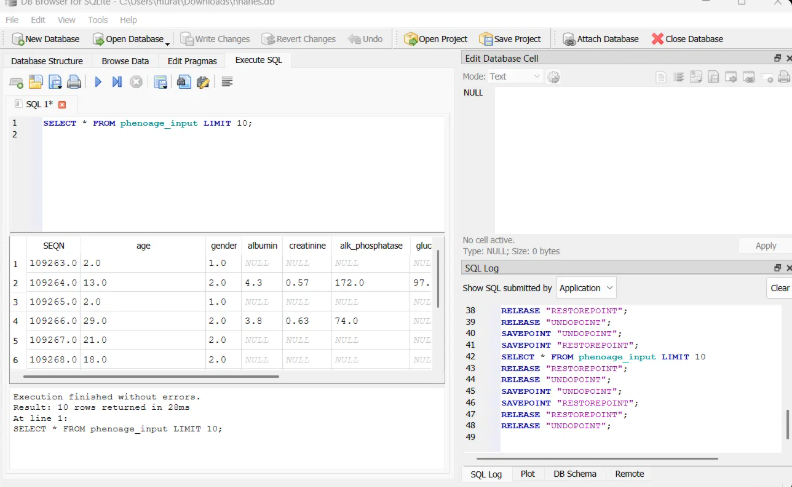Switch to the Database Structure tab
Viewport: 792px width, 487px height.
(47, 61)
